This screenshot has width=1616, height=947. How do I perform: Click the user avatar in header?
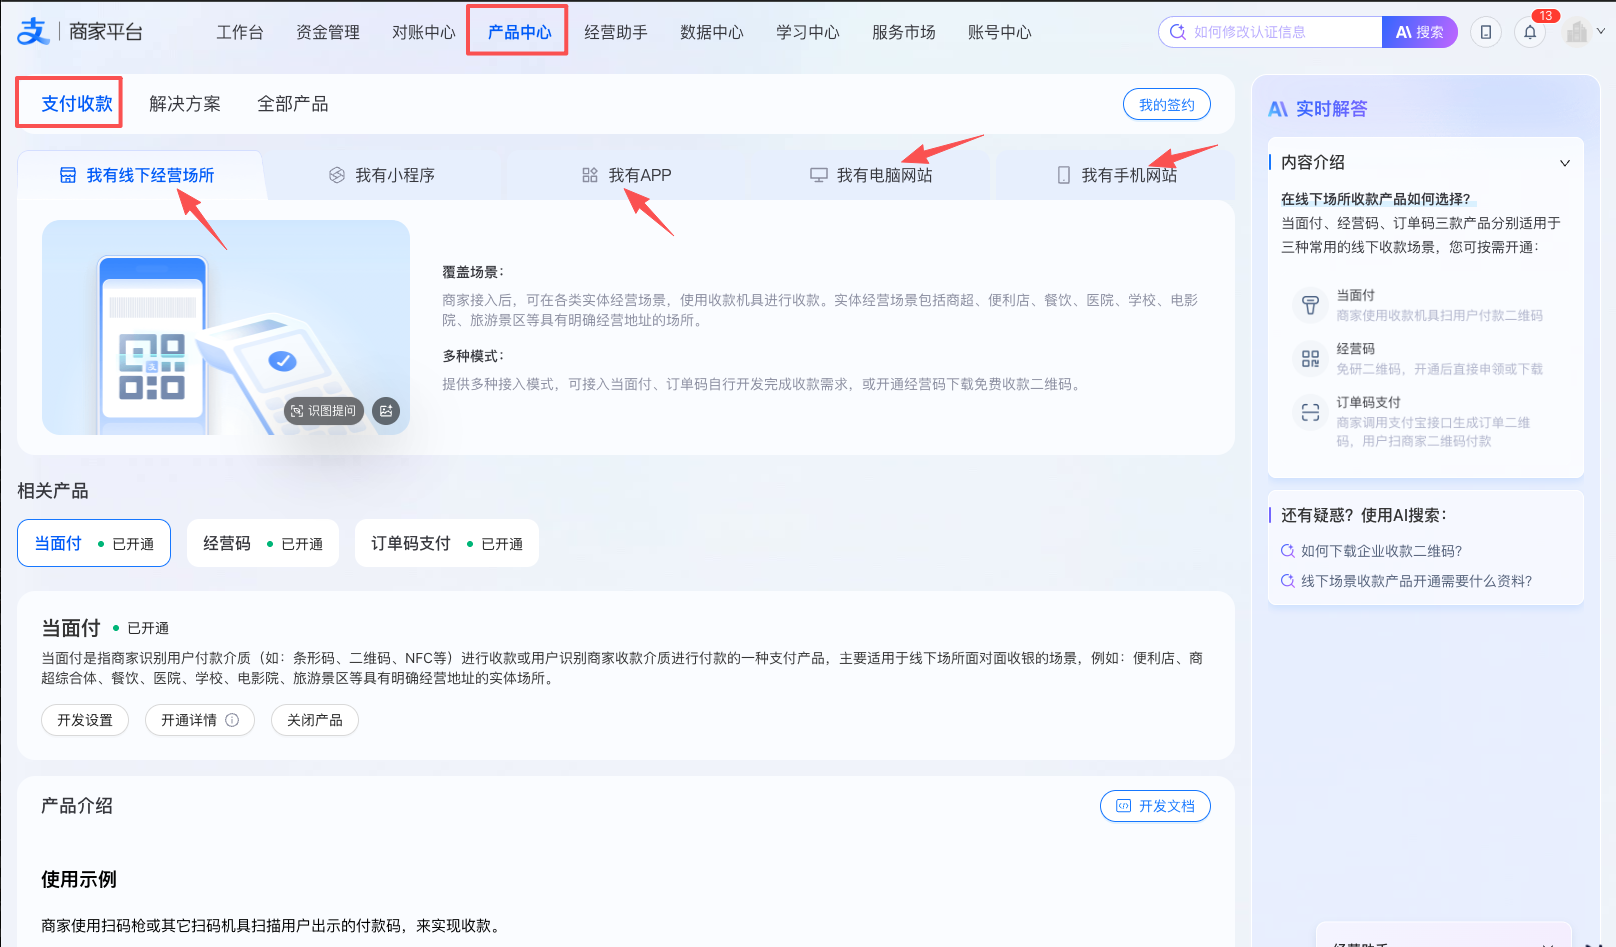tap(1577, 32)
